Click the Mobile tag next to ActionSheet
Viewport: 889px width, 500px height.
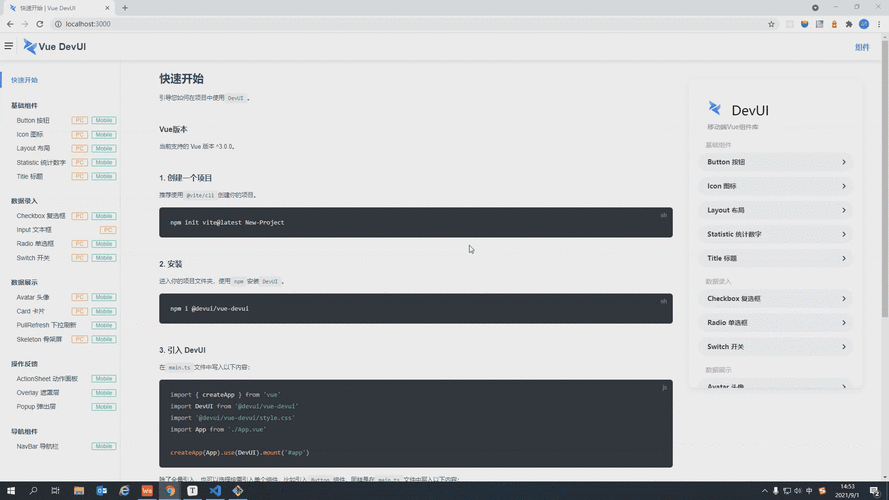coord(104,379)
